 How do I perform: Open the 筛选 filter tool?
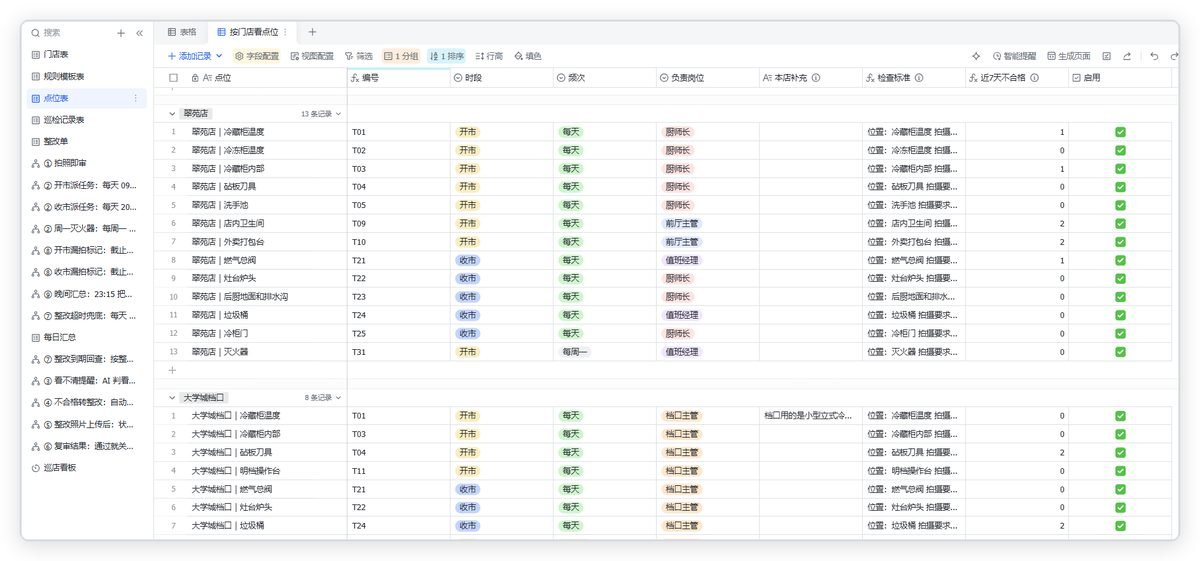(x=359, y=56)
